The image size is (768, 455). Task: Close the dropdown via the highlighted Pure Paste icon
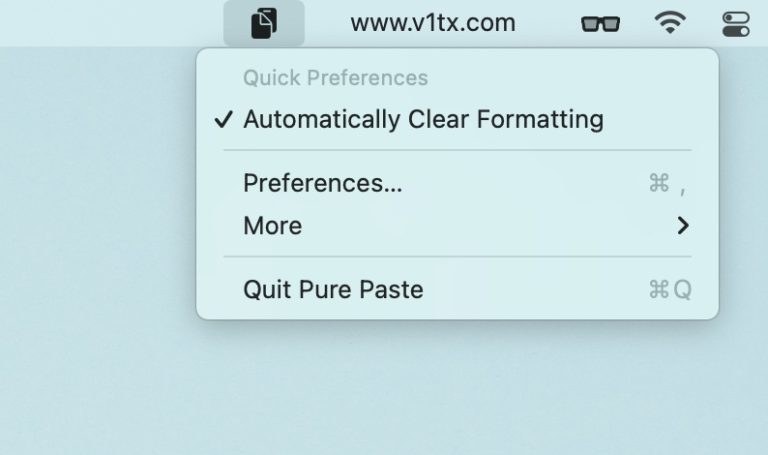pos(264,23)
